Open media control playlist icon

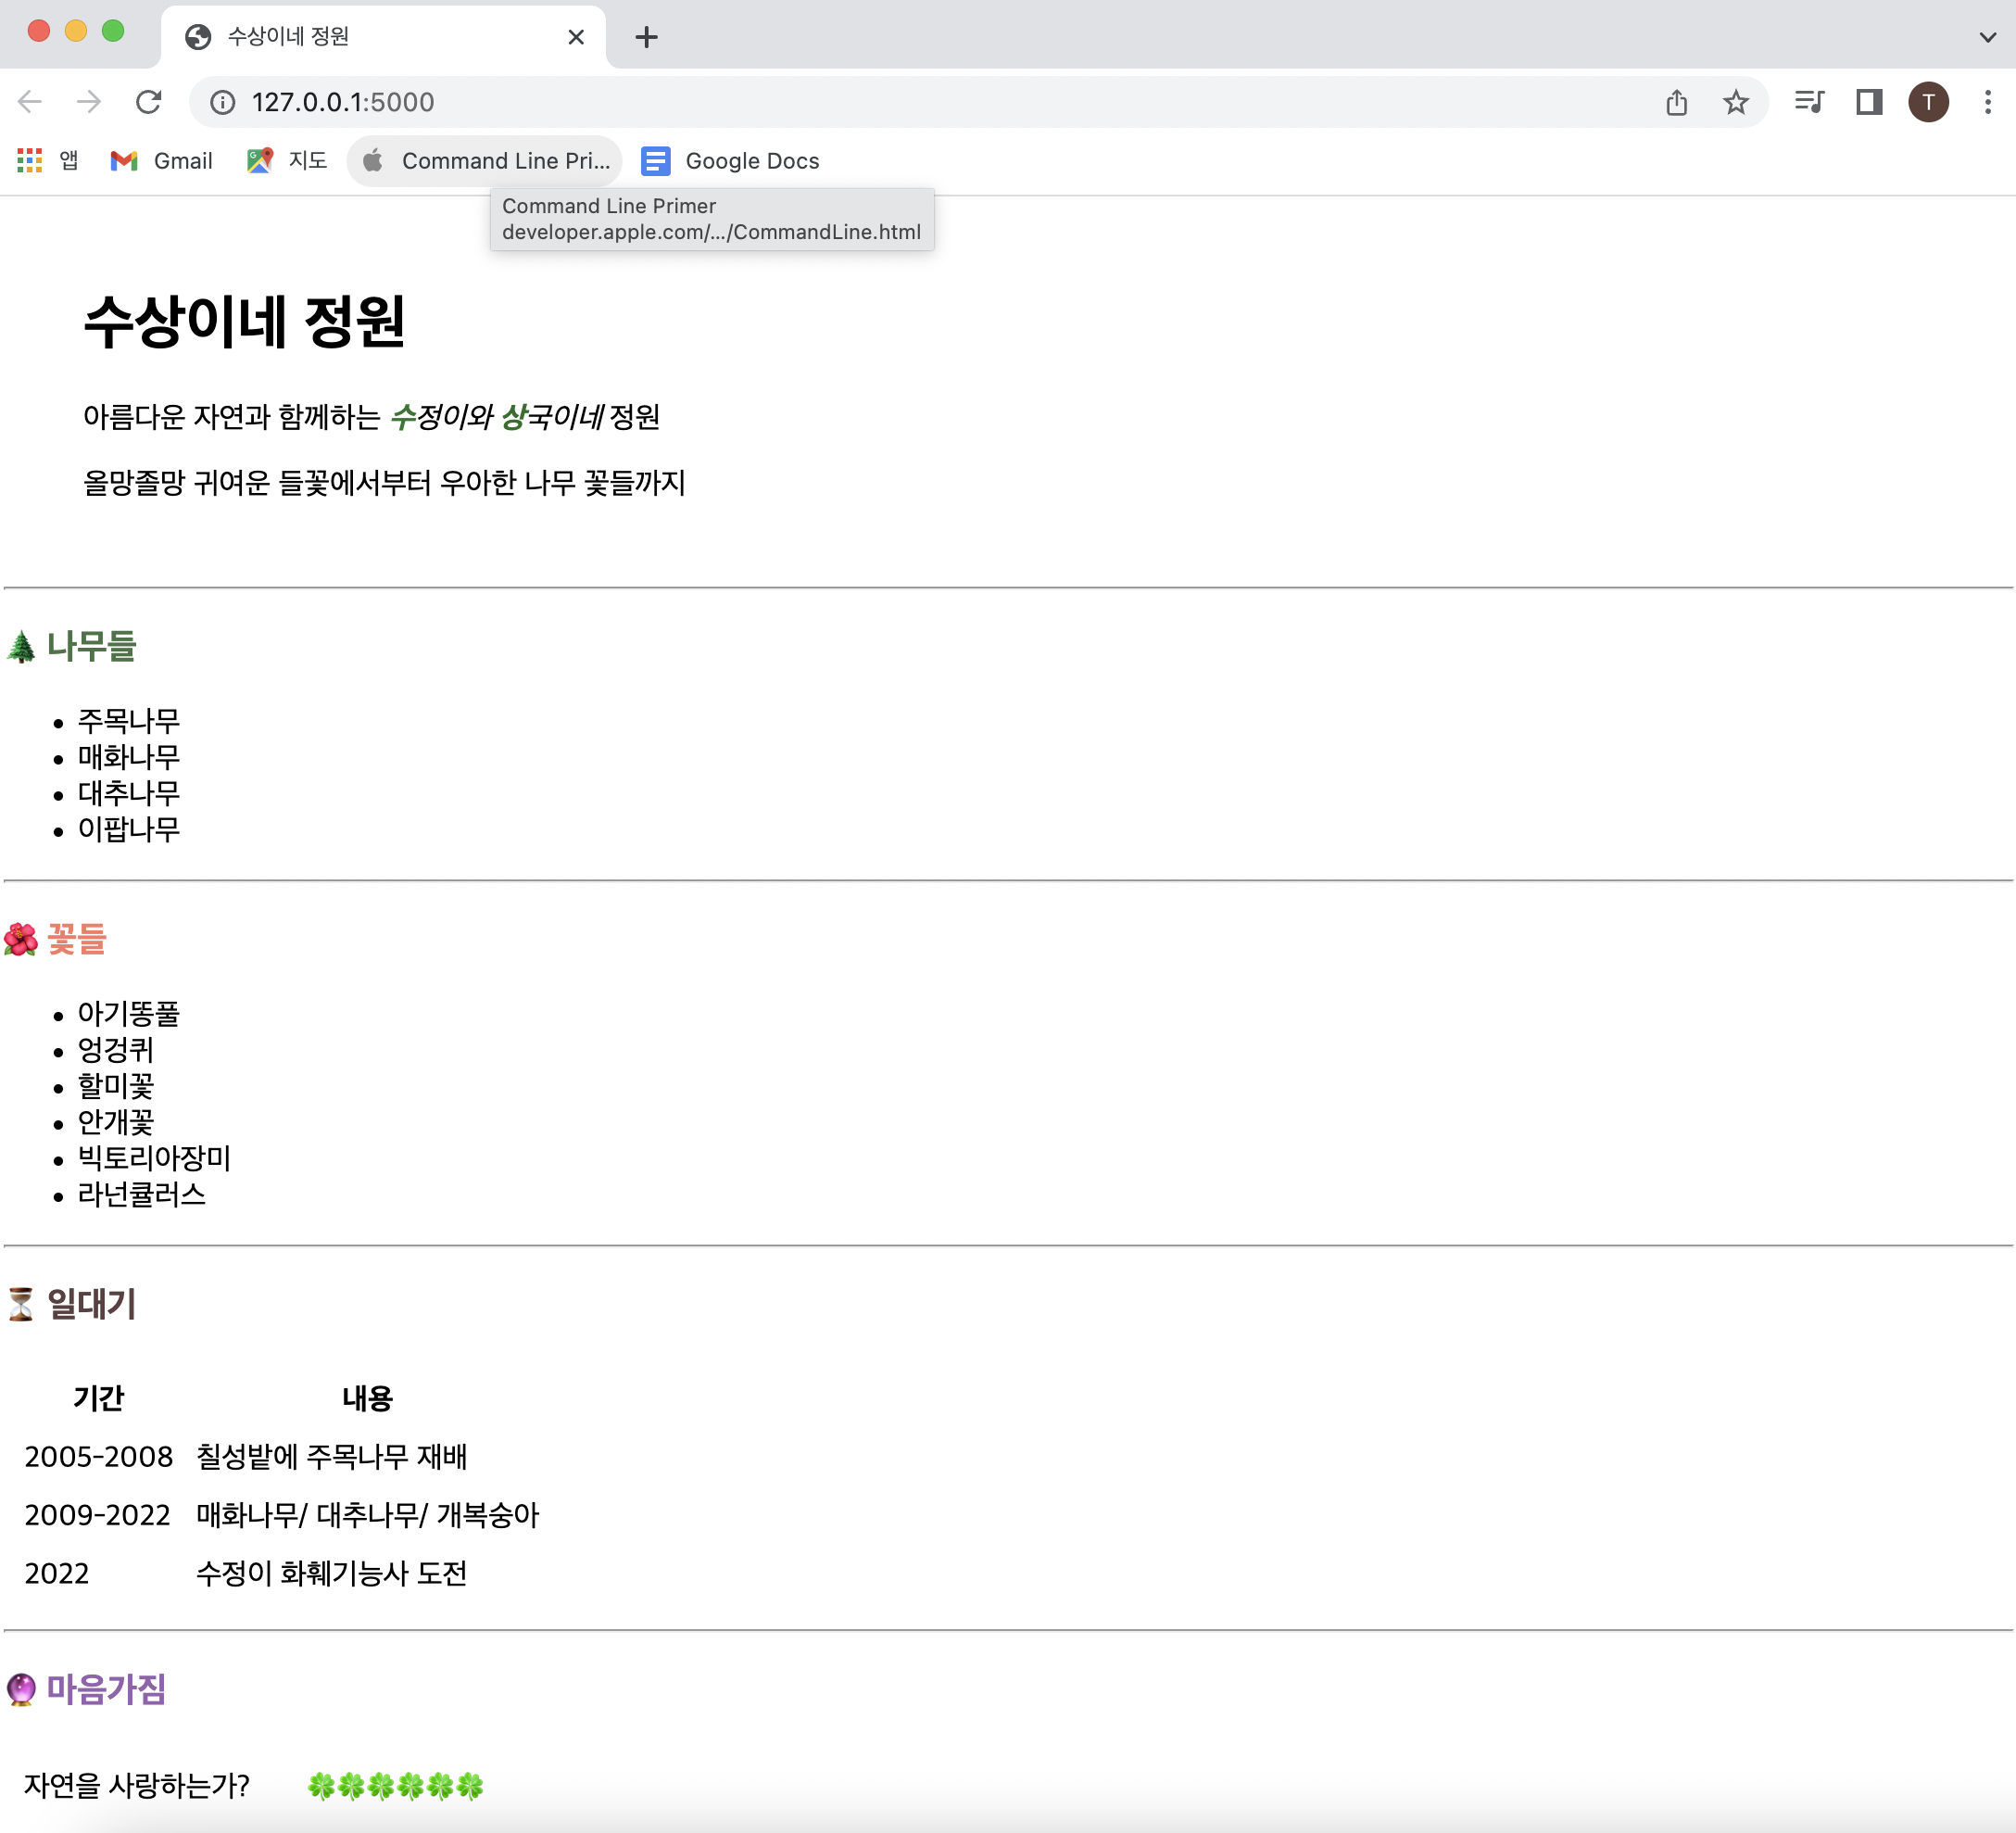(1809, 102)
